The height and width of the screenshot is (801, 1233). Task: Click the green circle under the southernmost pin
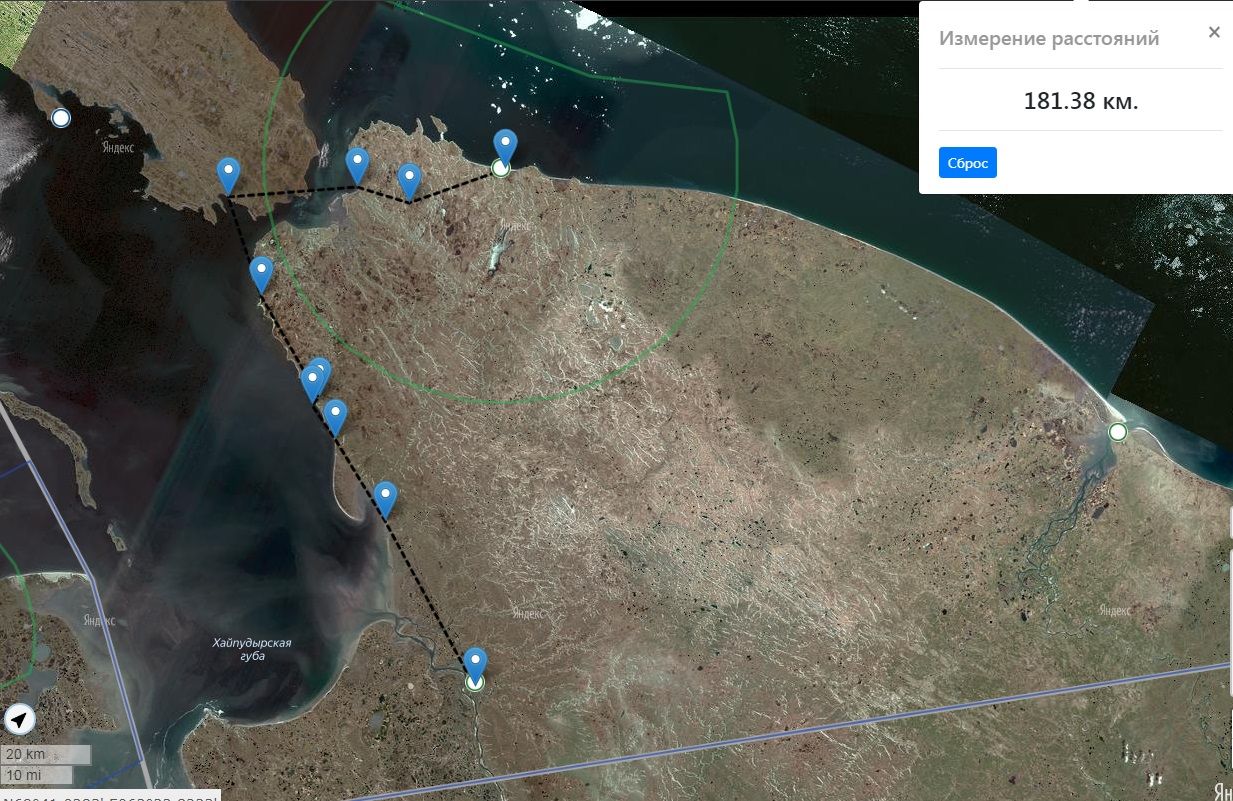click(x=475, y=683)
